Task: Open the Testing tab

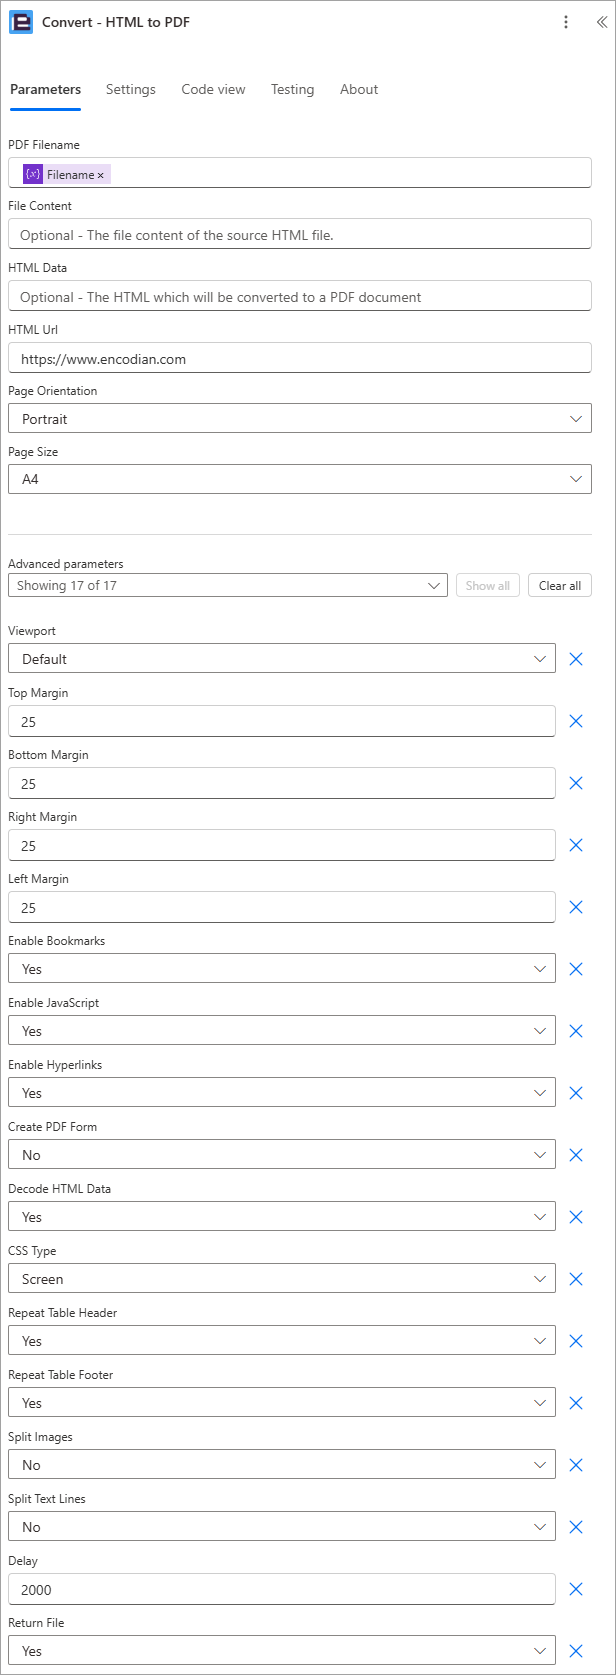Action: click(292, 89)
